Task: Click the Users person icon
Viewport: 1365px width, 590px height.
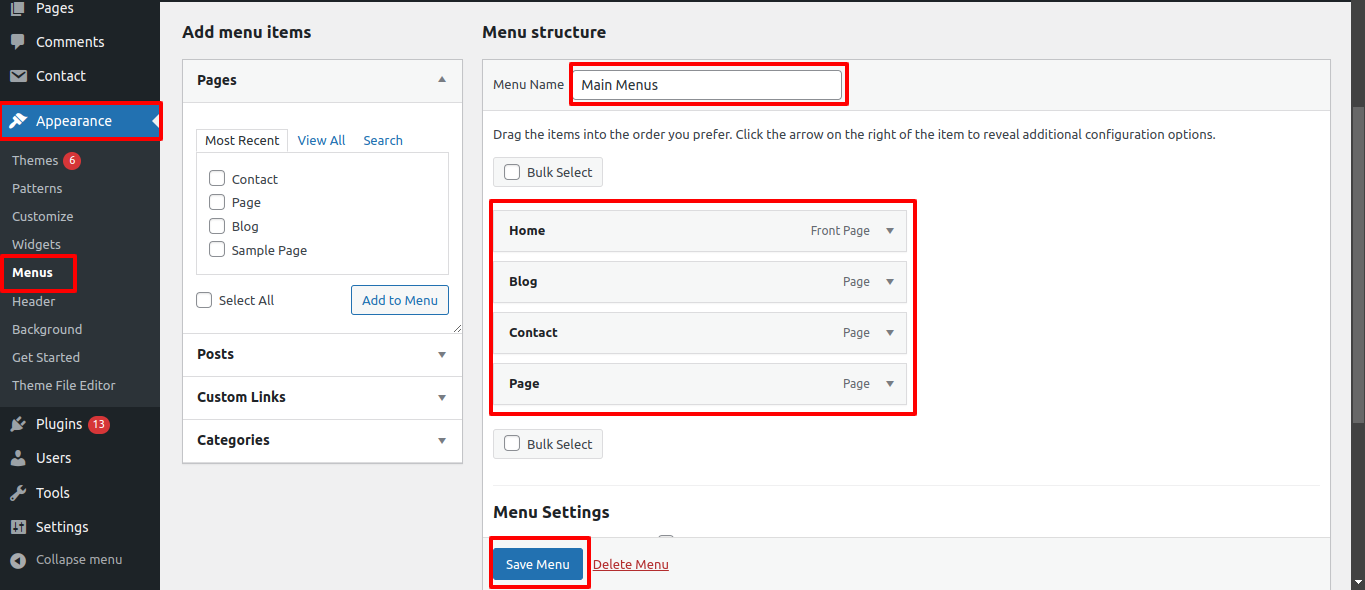Action: (x=18, y=458)
